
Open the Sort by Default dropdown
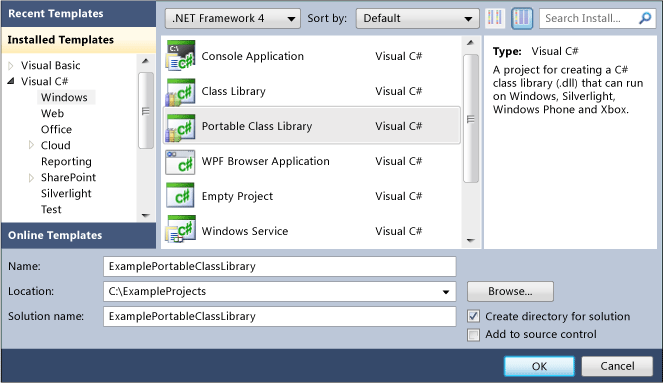(x=417, y=19)
